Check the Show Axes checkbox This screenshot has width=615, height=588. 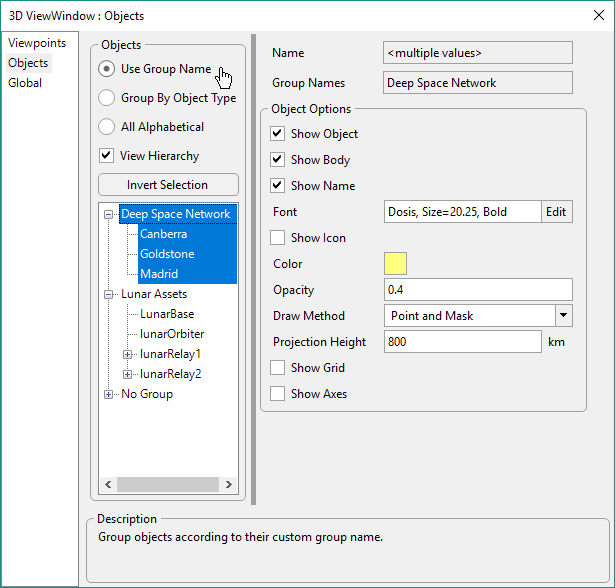[277, 394]
